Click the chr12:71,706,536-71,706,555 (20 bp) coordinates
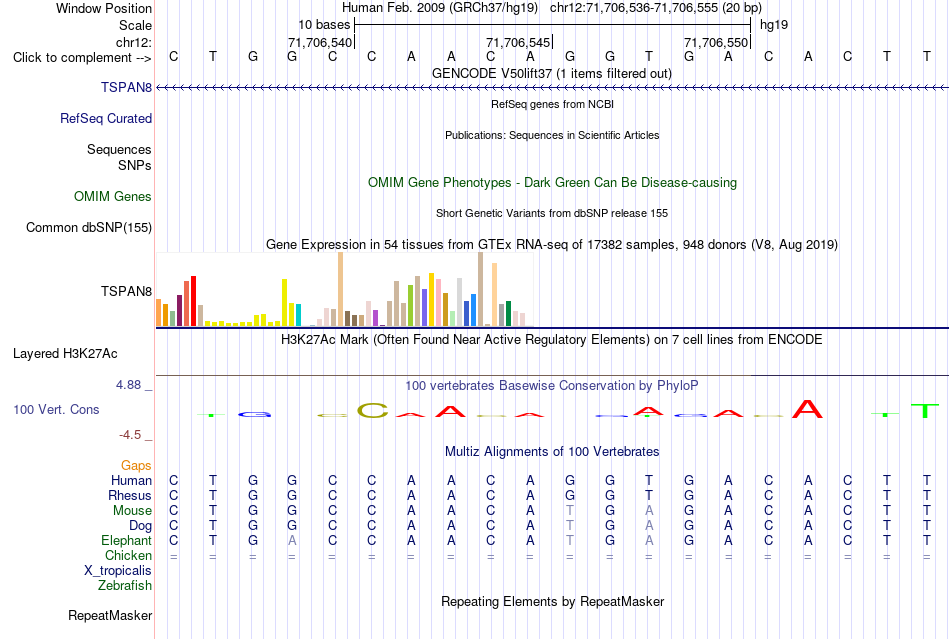 [656, 8]
